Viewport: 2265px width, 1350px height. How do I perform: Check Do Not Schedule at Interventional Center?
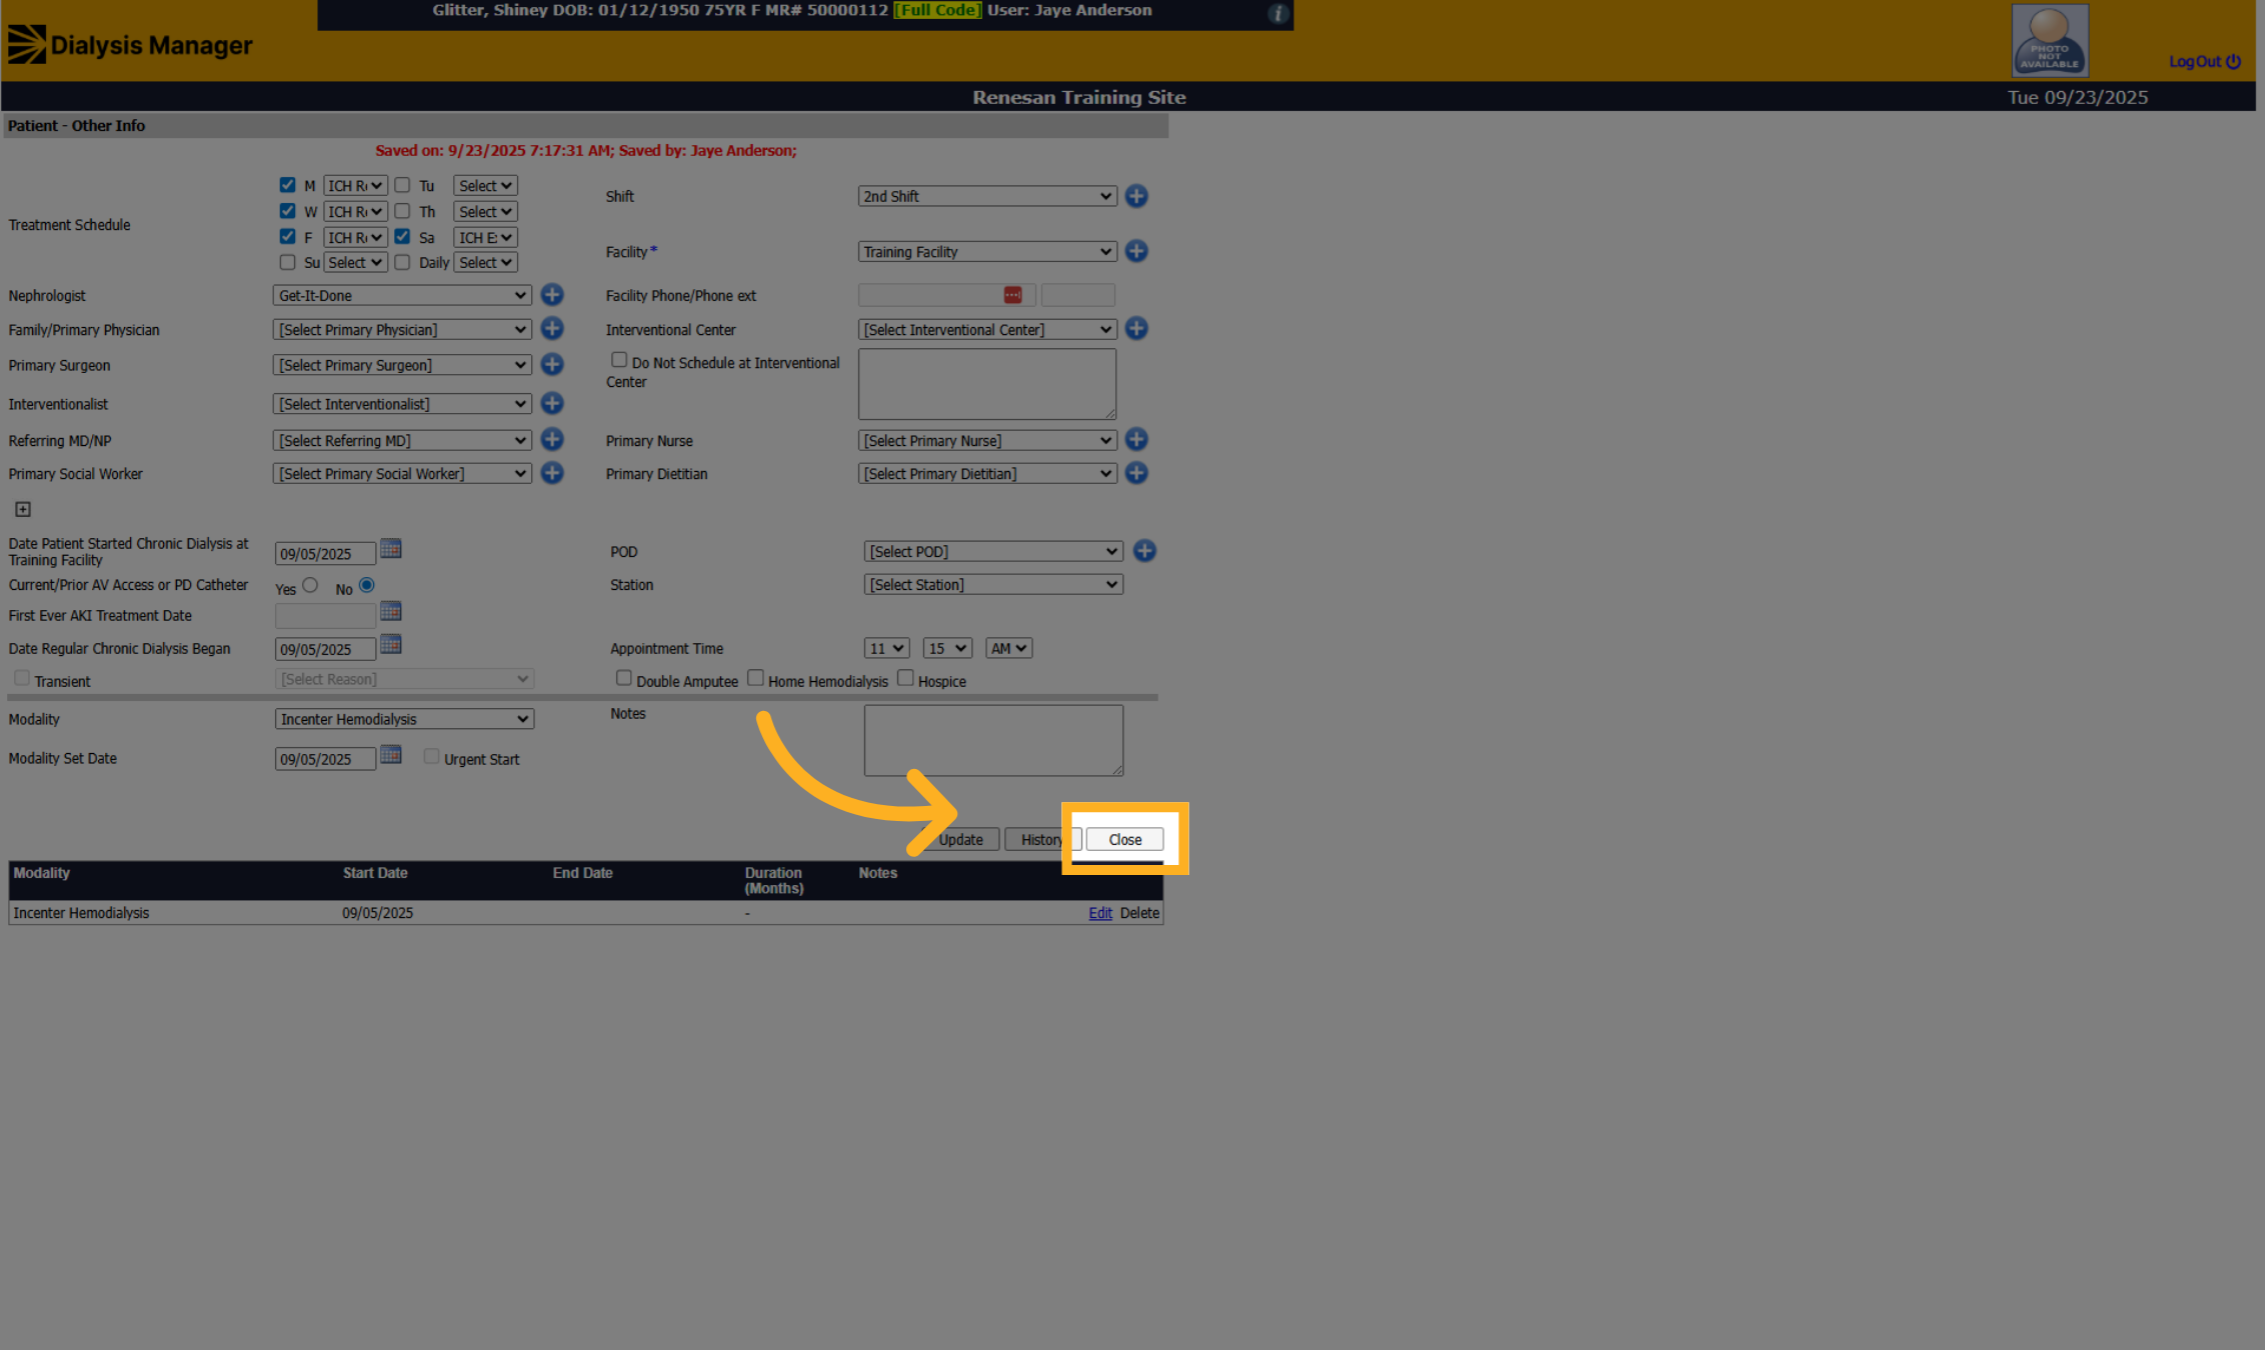619,360
